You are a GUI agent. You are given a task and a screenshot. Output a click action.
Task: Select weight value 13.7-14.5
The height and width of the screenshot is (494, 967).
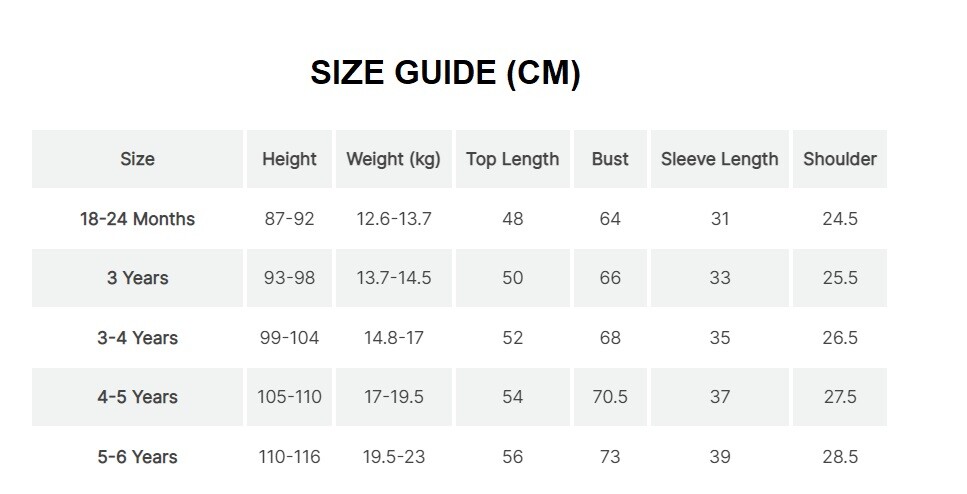tap(394, 278)
